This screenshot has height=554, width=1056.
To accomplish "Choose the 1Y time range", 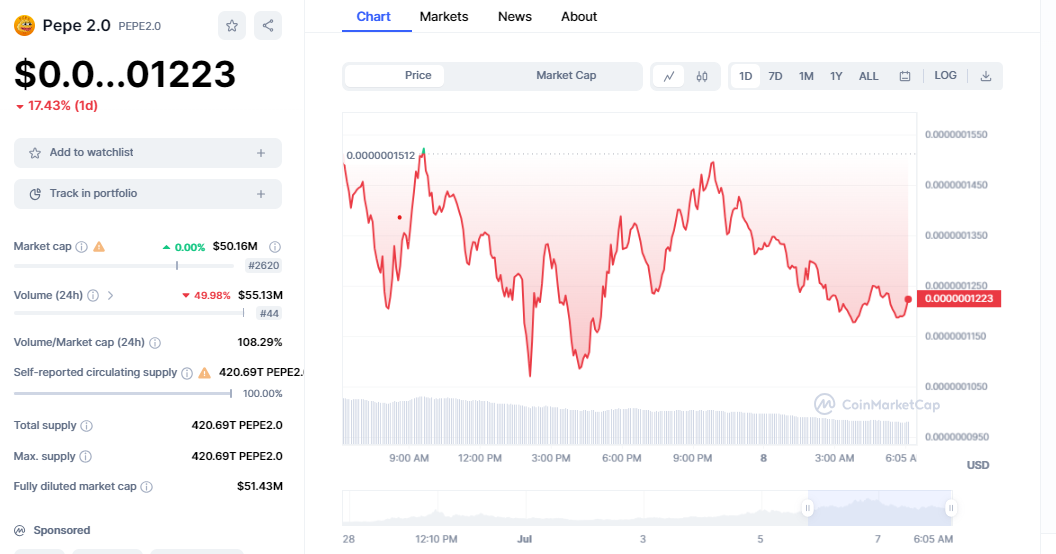I will point(836,76).
